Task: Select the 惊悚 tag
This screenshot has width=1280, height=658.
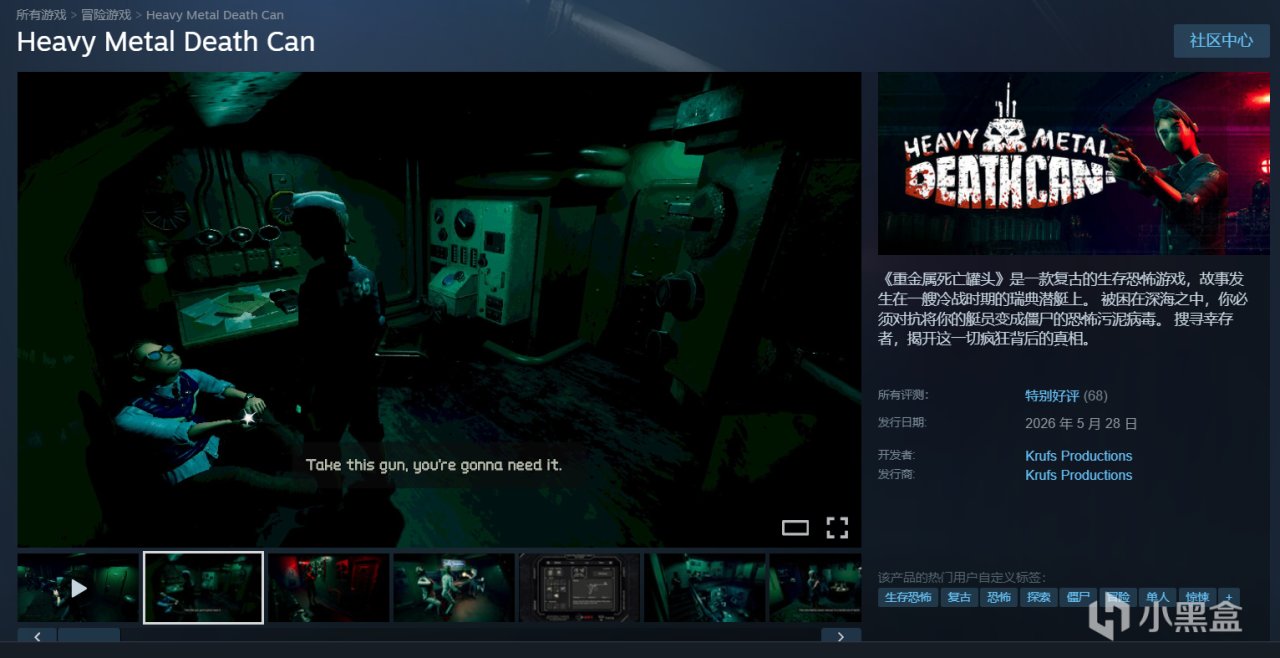Action: [x=1197, y=597]
